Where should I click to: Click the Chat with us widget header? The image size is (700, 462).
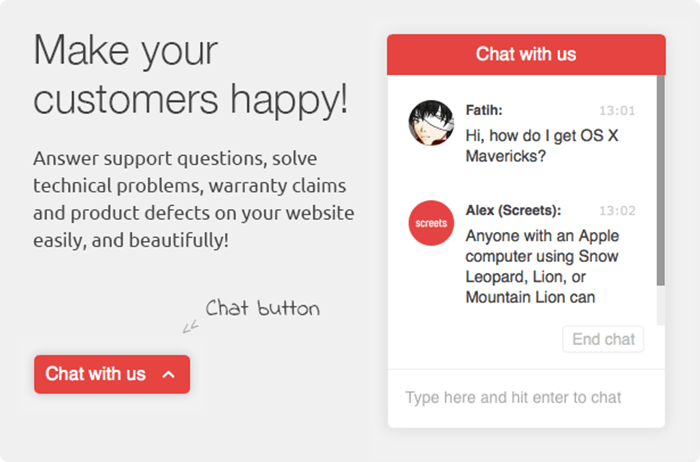[526, 54]
